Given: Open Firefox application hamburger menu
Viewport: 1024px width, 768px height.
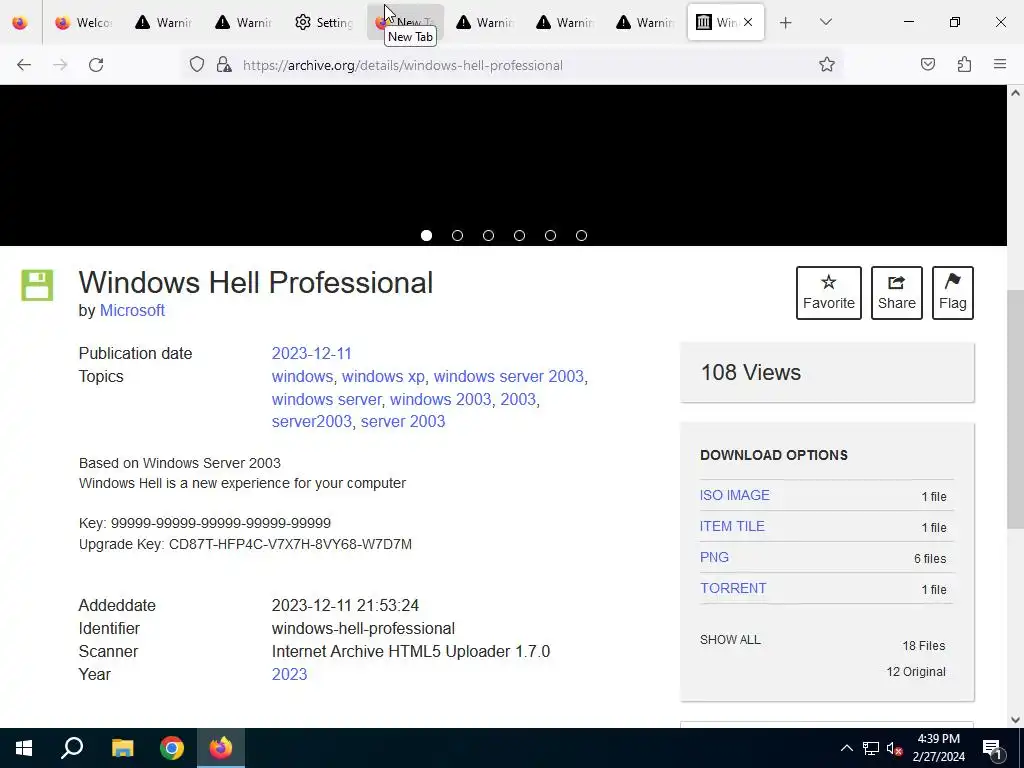Looking at the screenshot, I should (1000, 64).
